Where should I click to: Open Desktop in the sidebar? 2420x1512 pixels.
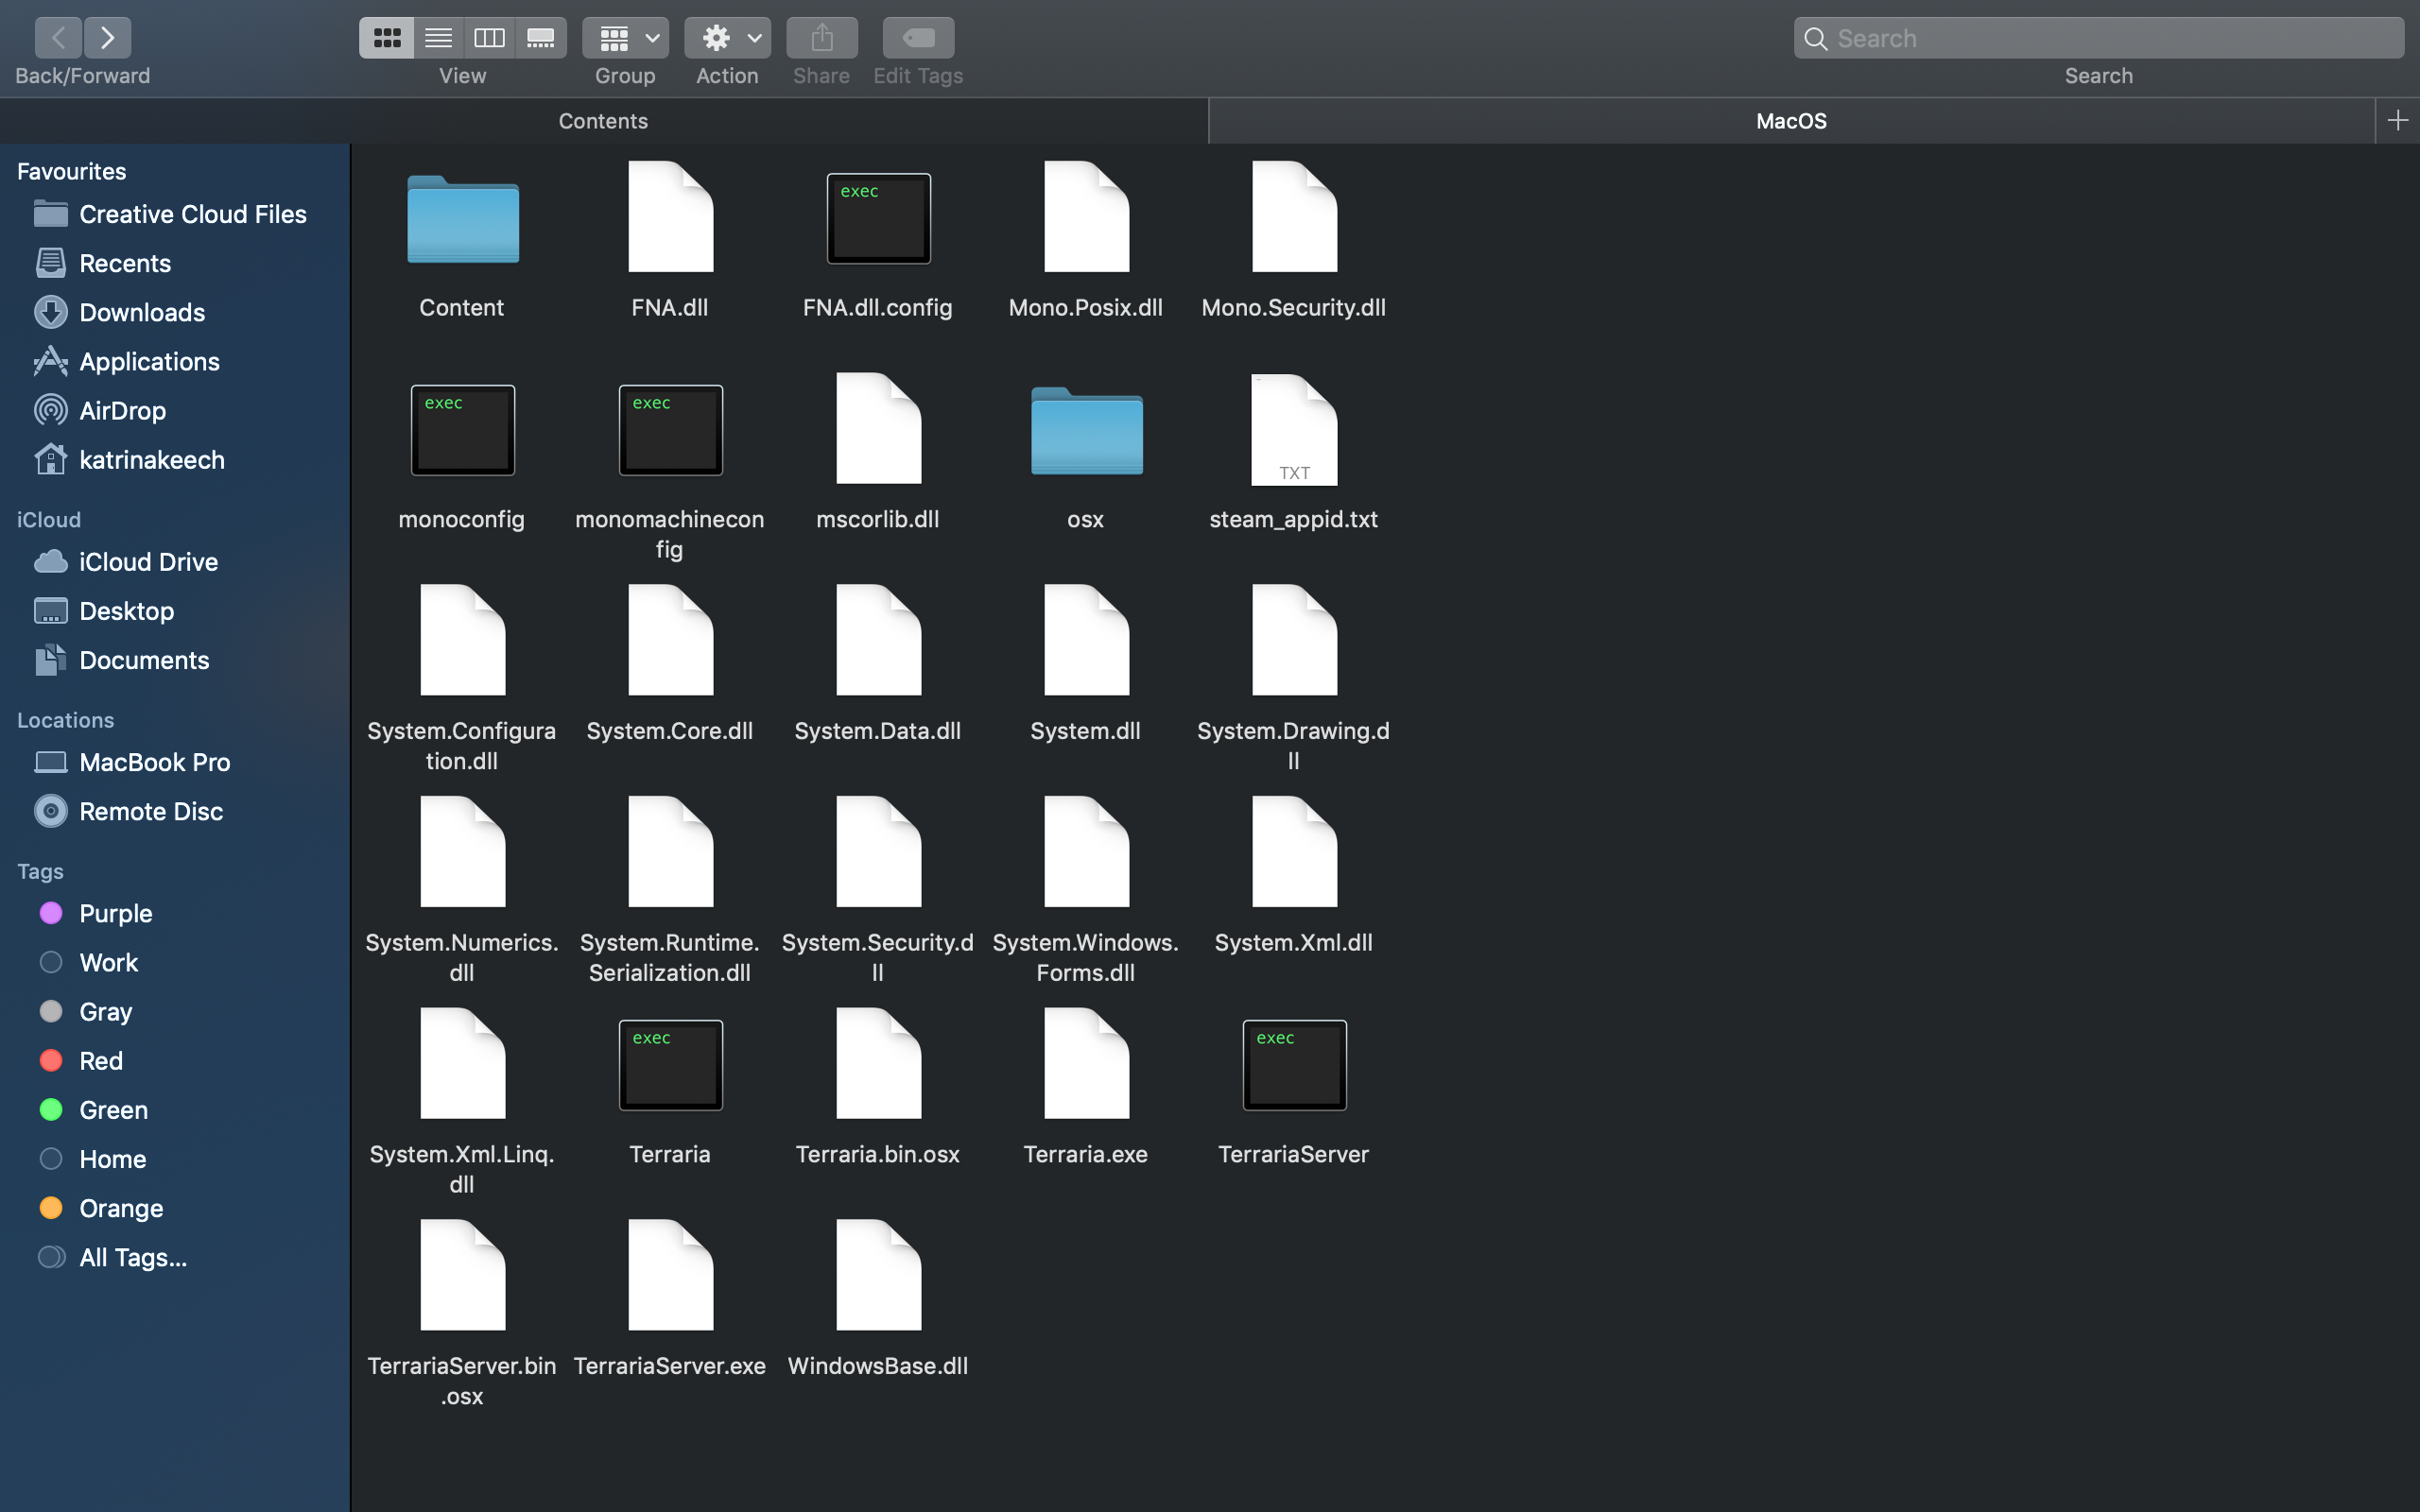point(175,611)
